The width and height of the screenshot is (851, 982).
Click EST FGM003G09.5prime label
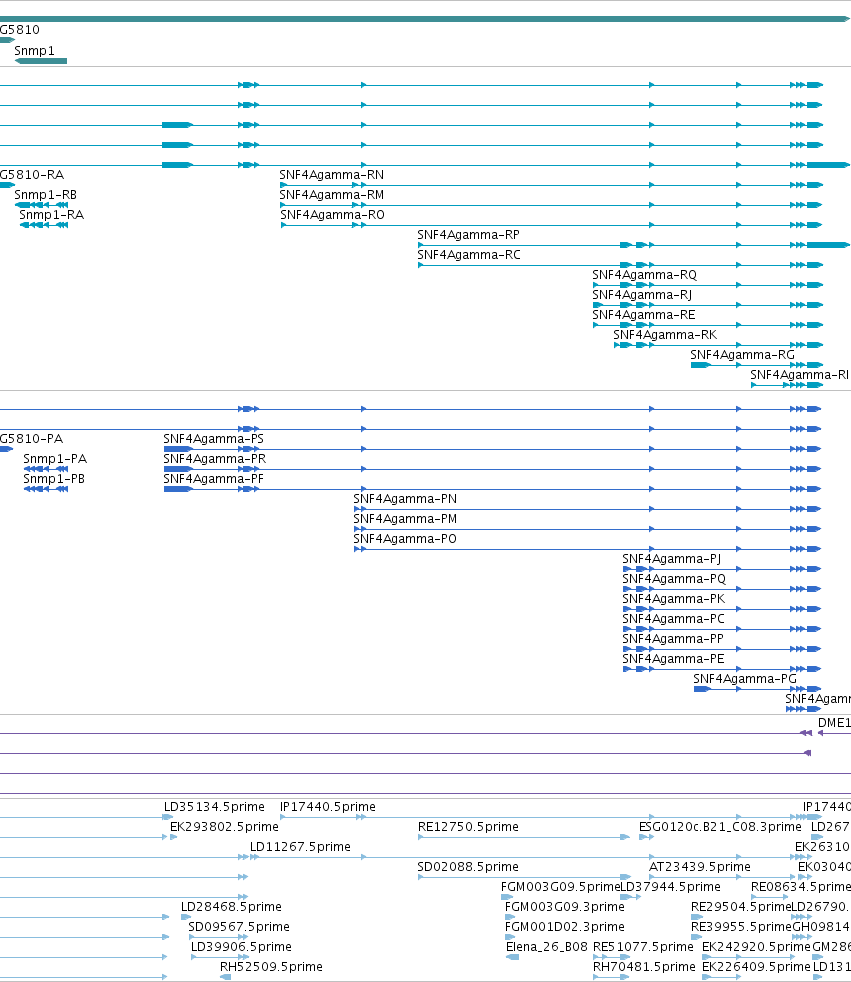click(560, 887)
